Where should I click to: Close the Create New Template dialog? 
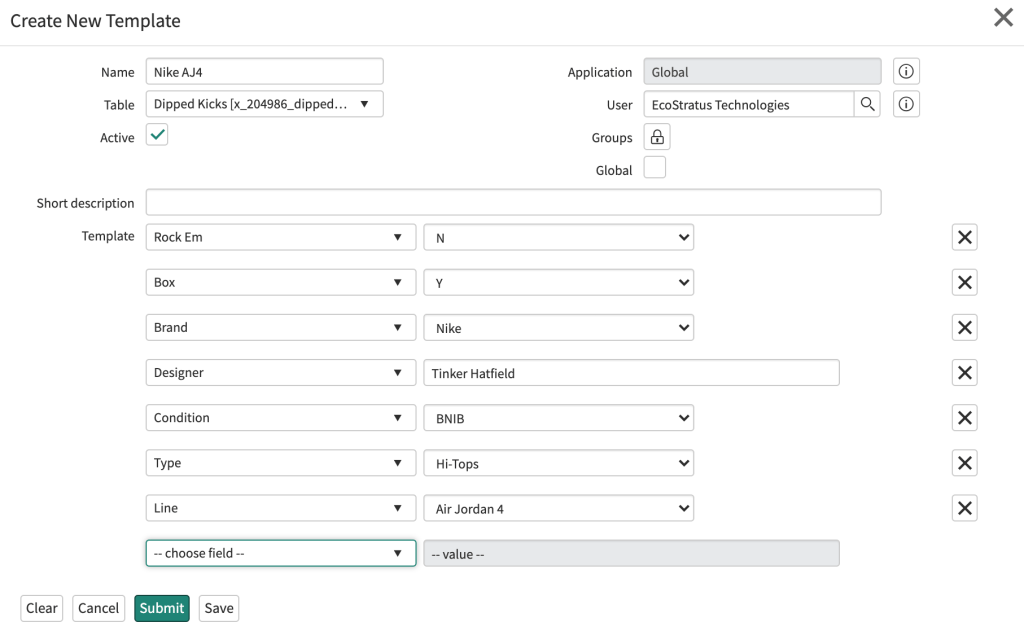[x=1002, y=18]
